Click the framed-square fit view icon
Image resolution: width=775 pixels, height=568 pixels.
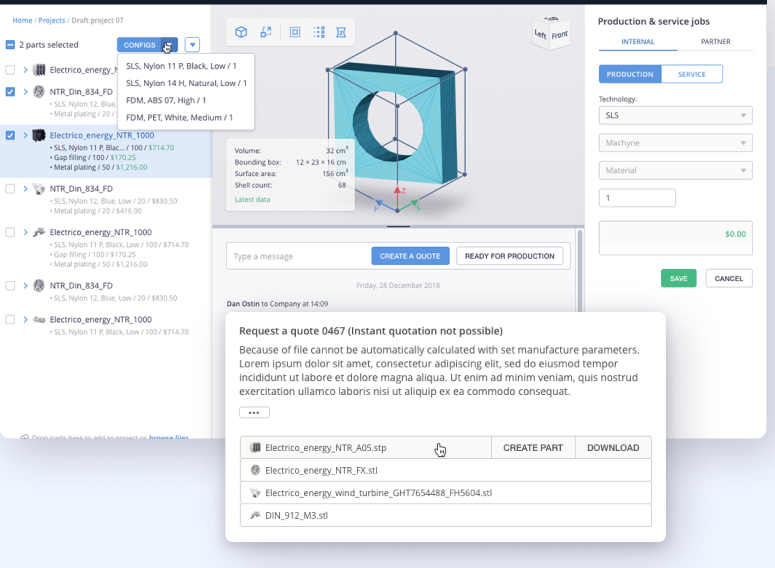(295, 32)
